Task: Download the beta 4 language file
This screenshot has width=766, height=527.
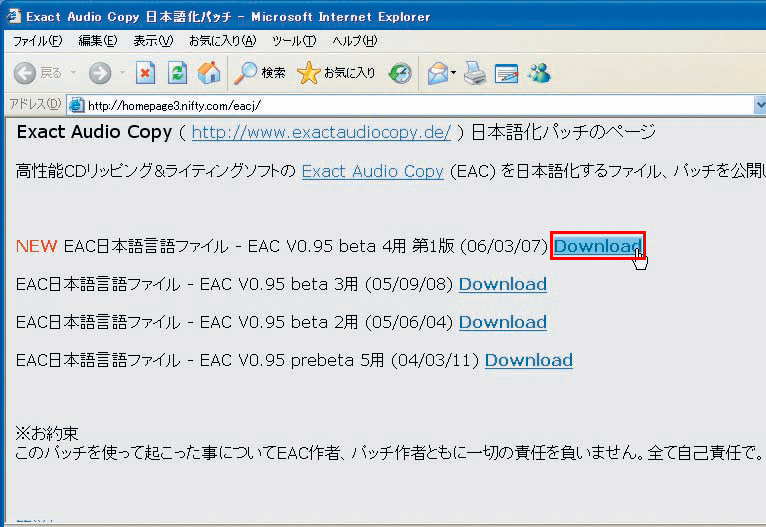Action: click(597, 246)
